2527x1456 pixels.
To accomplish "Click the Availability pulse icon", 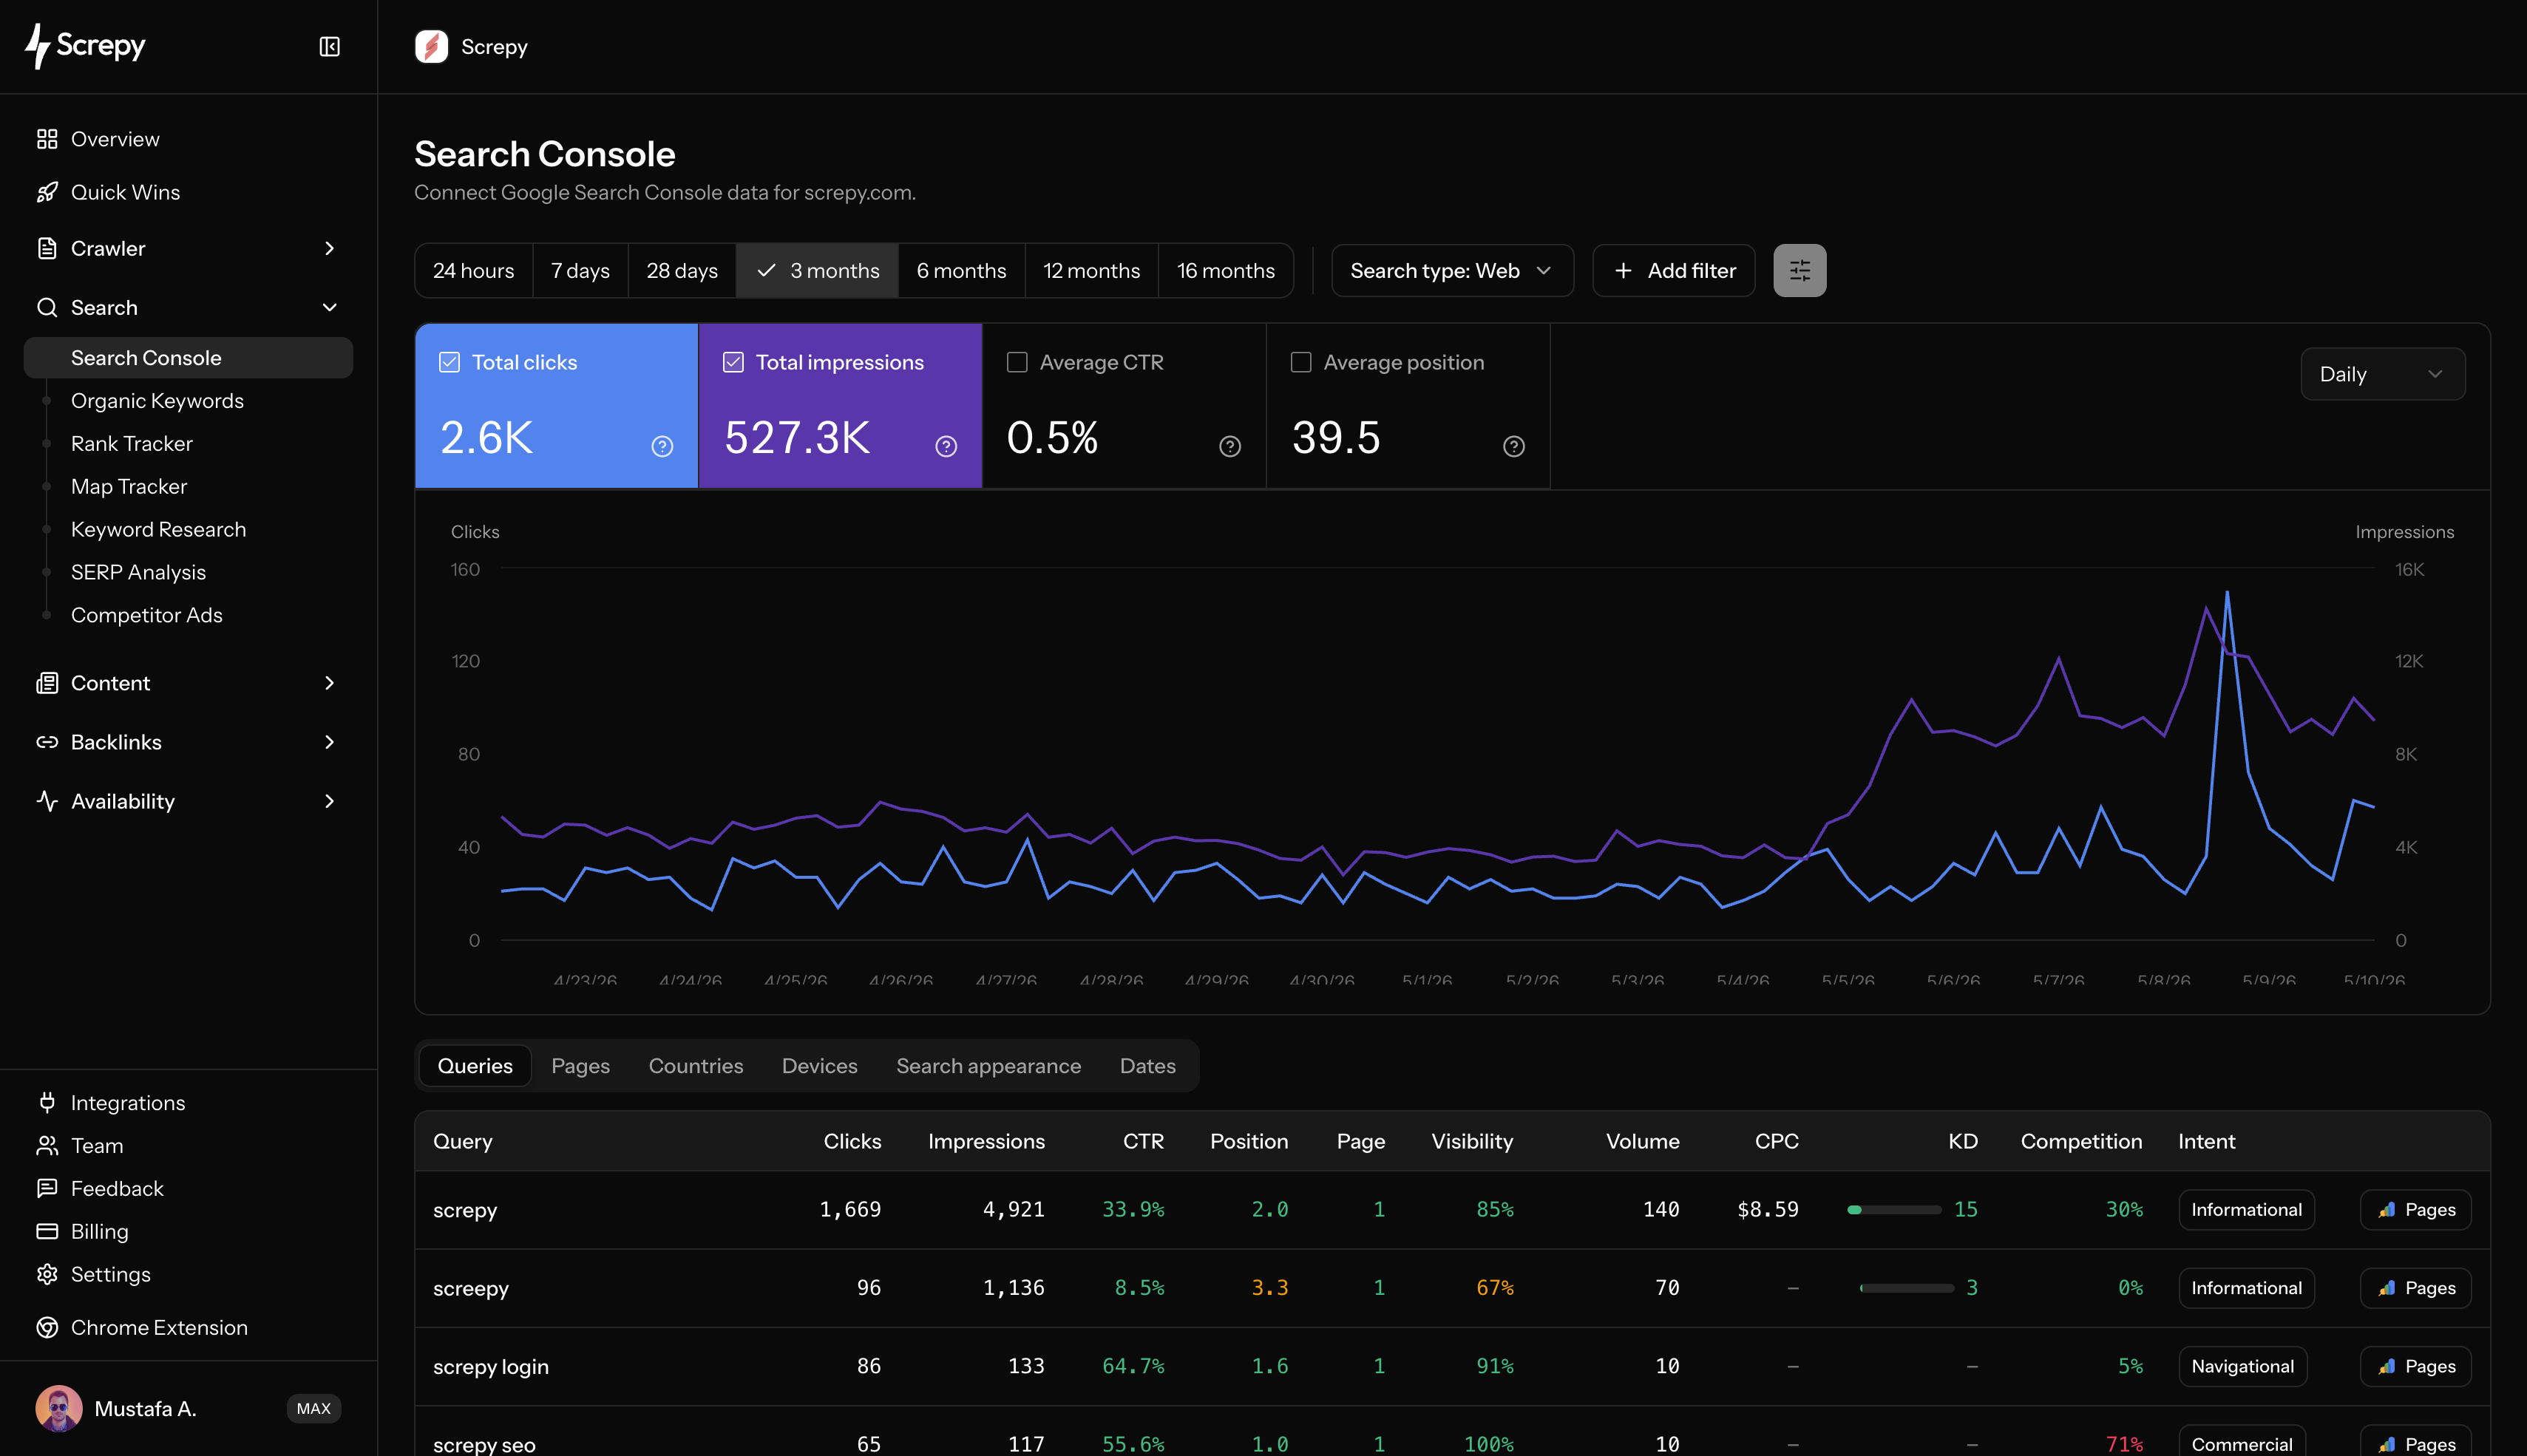I will tap(47, 801).
